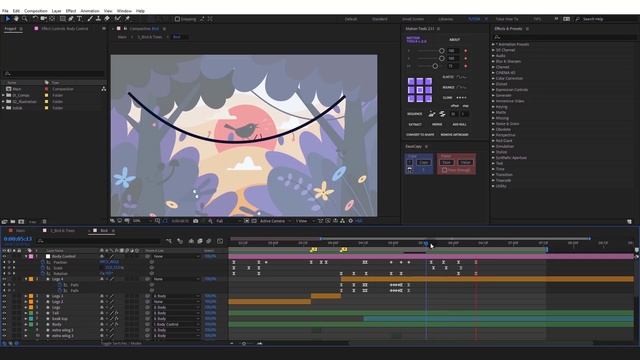The width and height of the screenshot is (640, 360).
Task: Open the File menu
Action: pyautogui.click(x=5, y=11)
